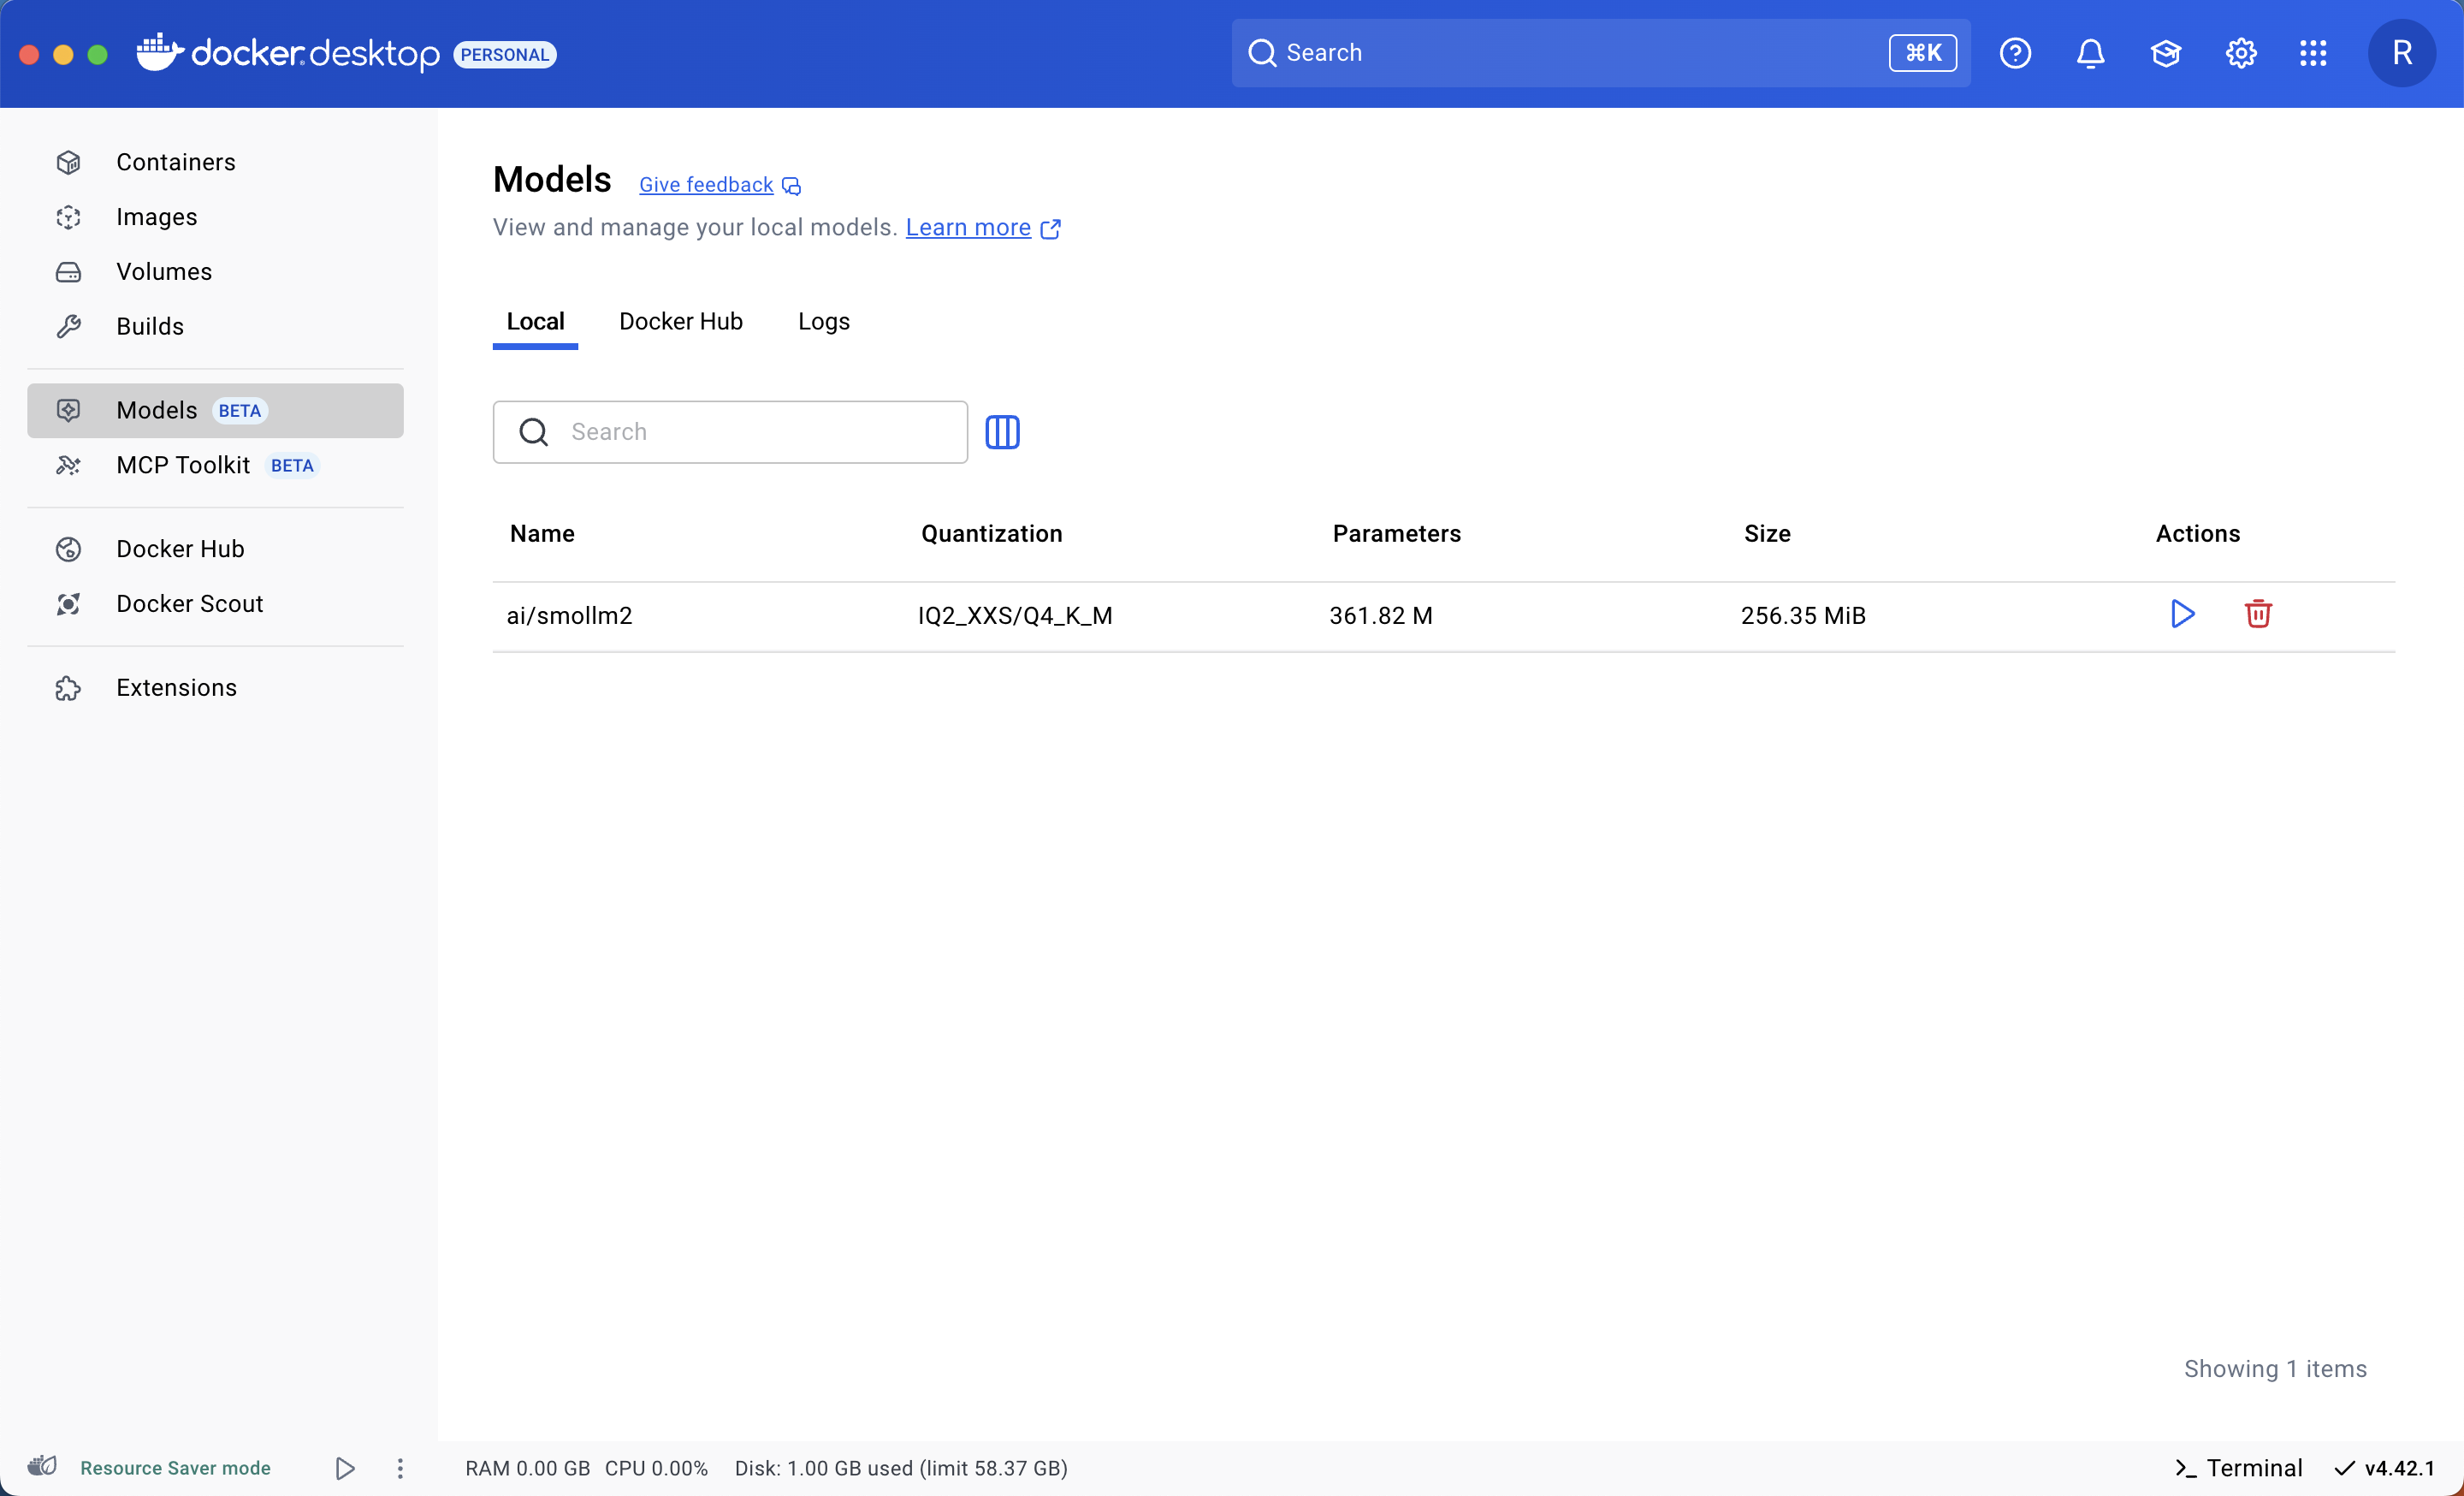Open Docker Hub from the sidebar

(x=215, y=549)
